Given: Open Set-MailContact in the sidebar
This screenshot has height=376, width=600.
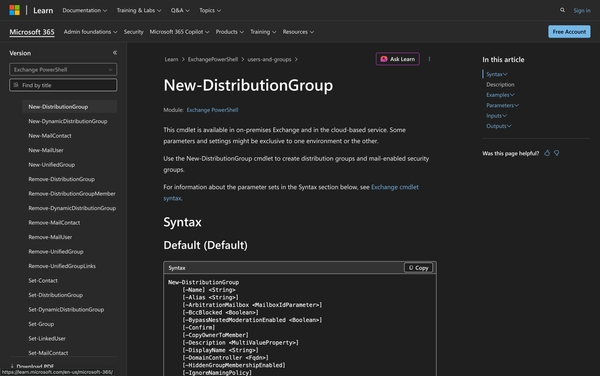Looking at the screenshot, I should click(x=48, y=353).
